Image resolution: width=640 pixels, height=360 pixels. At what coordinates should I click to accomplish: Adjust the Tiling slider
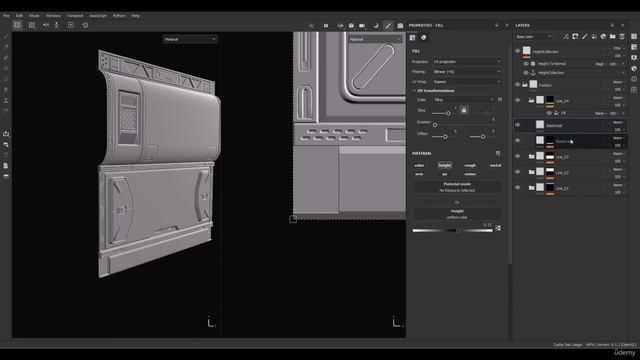pos(448,113)
